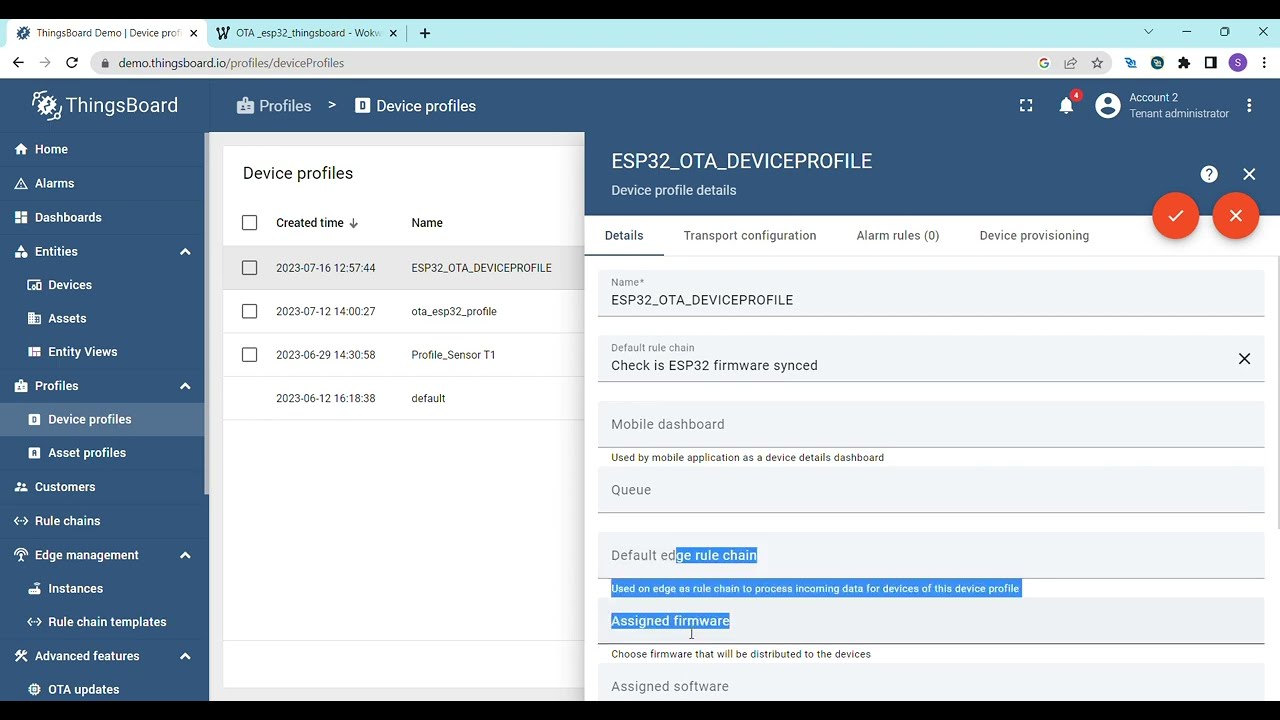The image size is (1280, 720).
Task: Check the Profile_Sensor T1 row checkbox
Action: [249, 355]
